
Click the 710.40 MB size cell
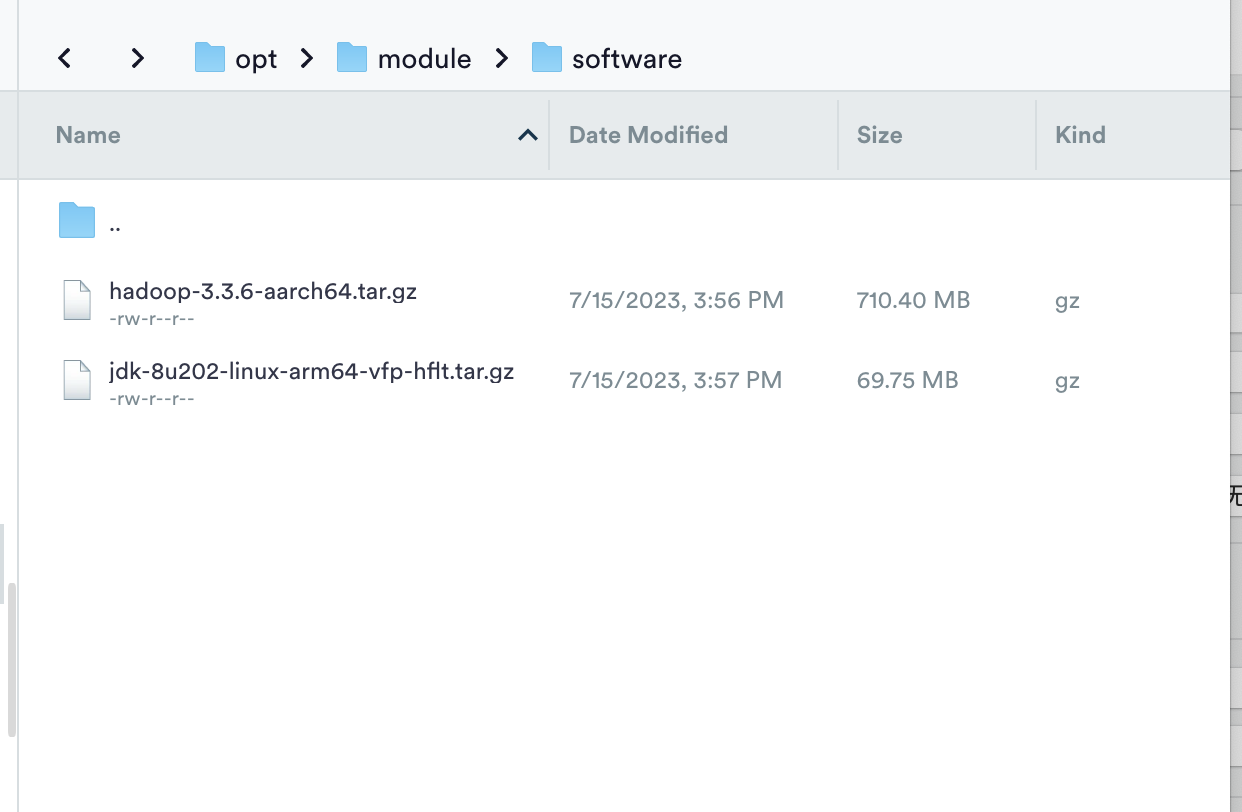pyautogui.click(x=913, y=300)
